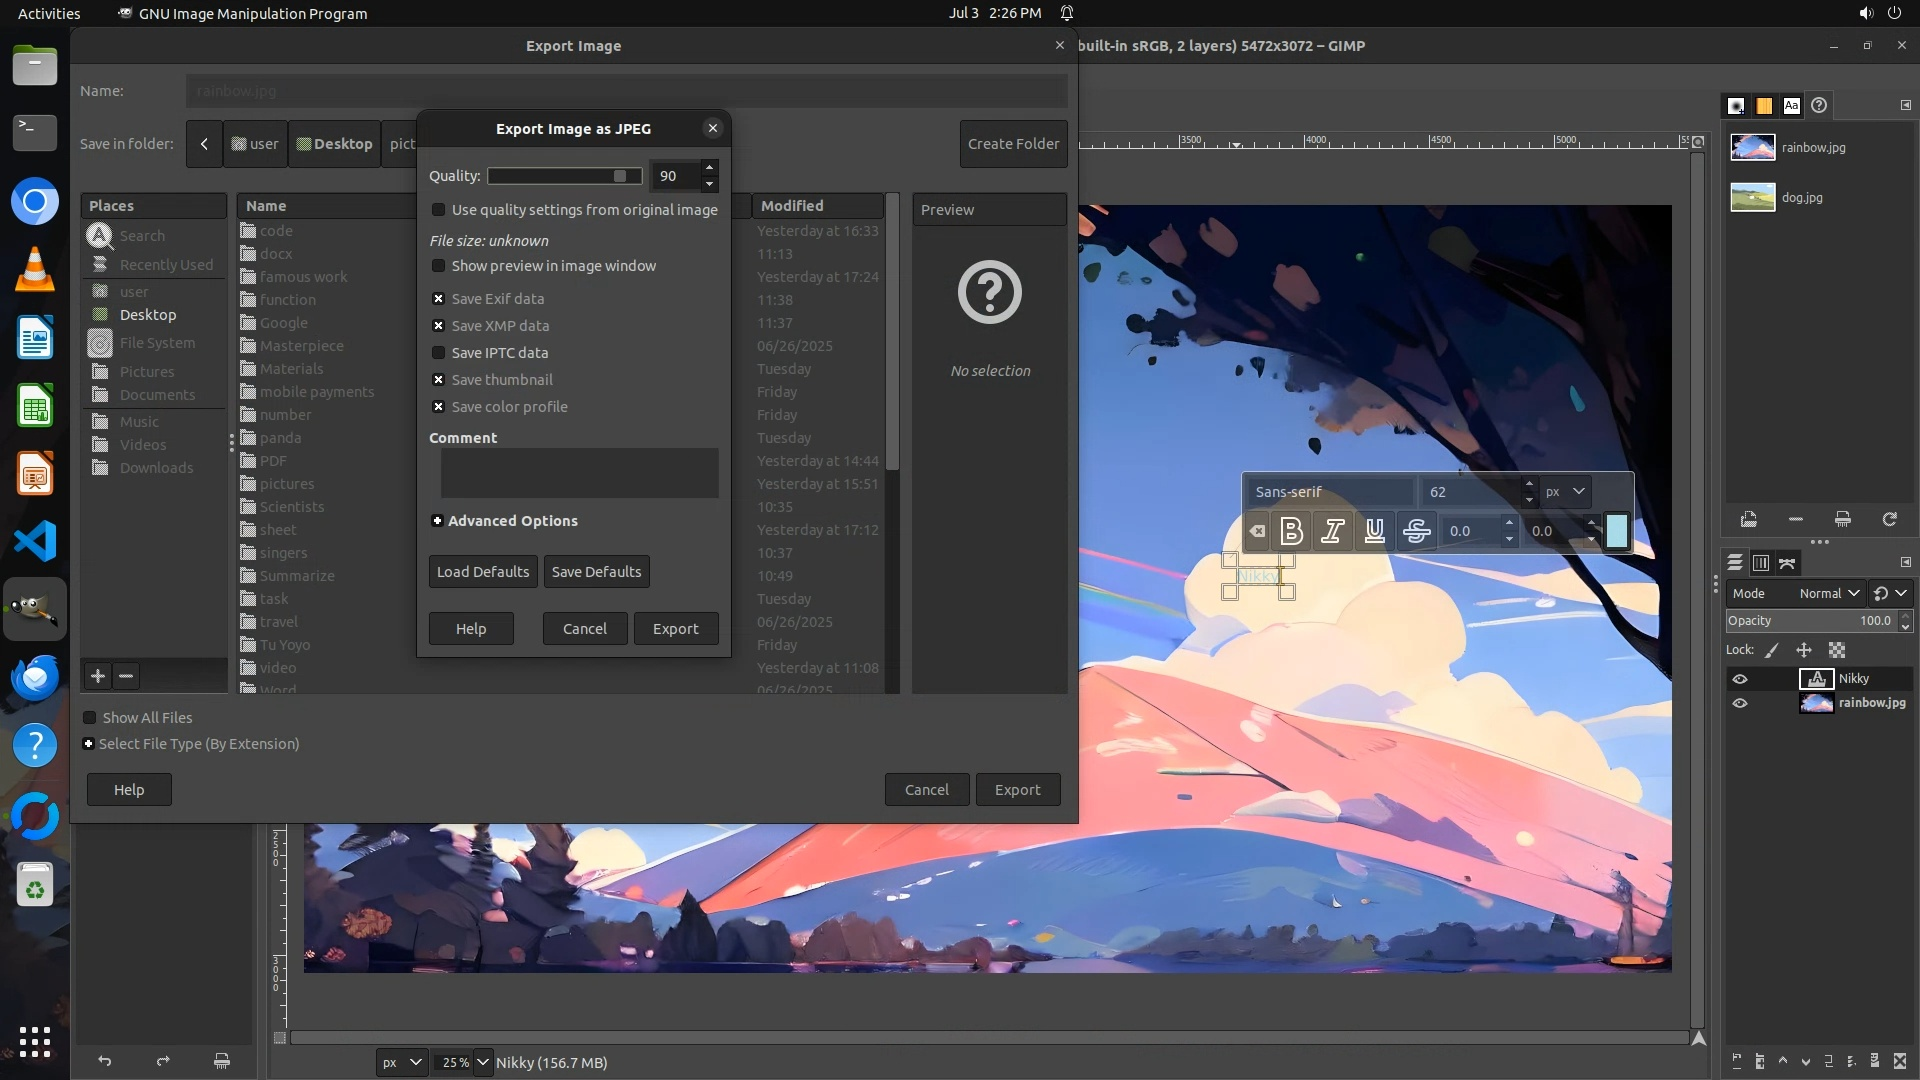Expand Select File Type by extension

[x=89, y=744]
